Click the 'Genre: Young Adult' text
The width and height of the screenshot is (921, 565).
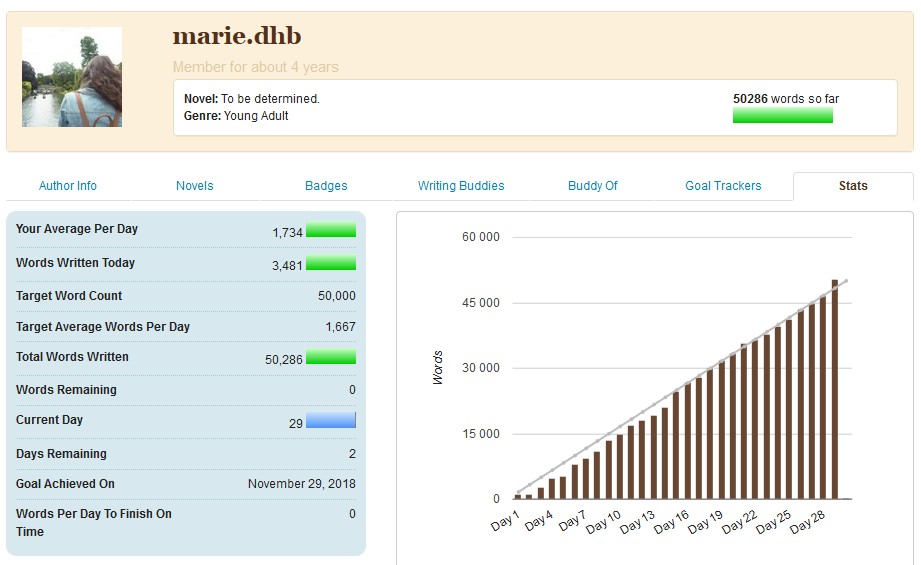point(236,116)
